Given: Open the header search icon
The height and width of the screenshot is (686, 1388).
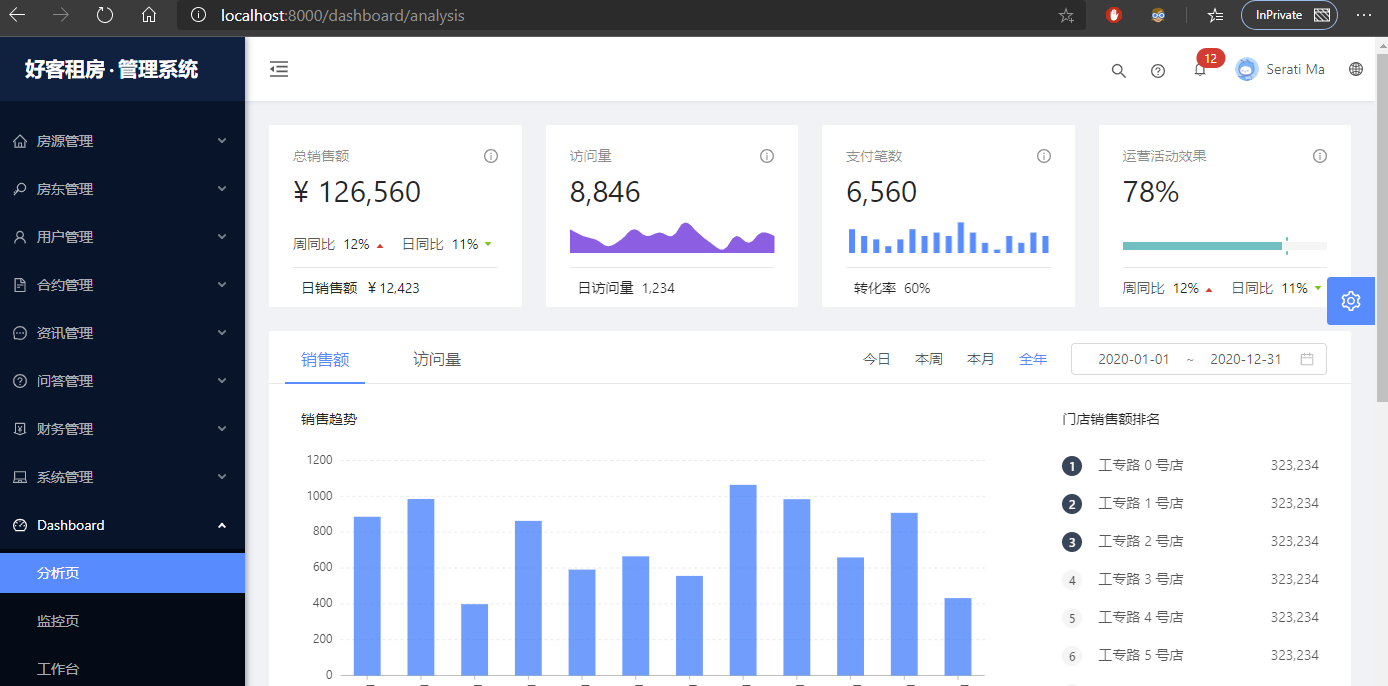Looking at the screenshot, I should coord(1119,70).
